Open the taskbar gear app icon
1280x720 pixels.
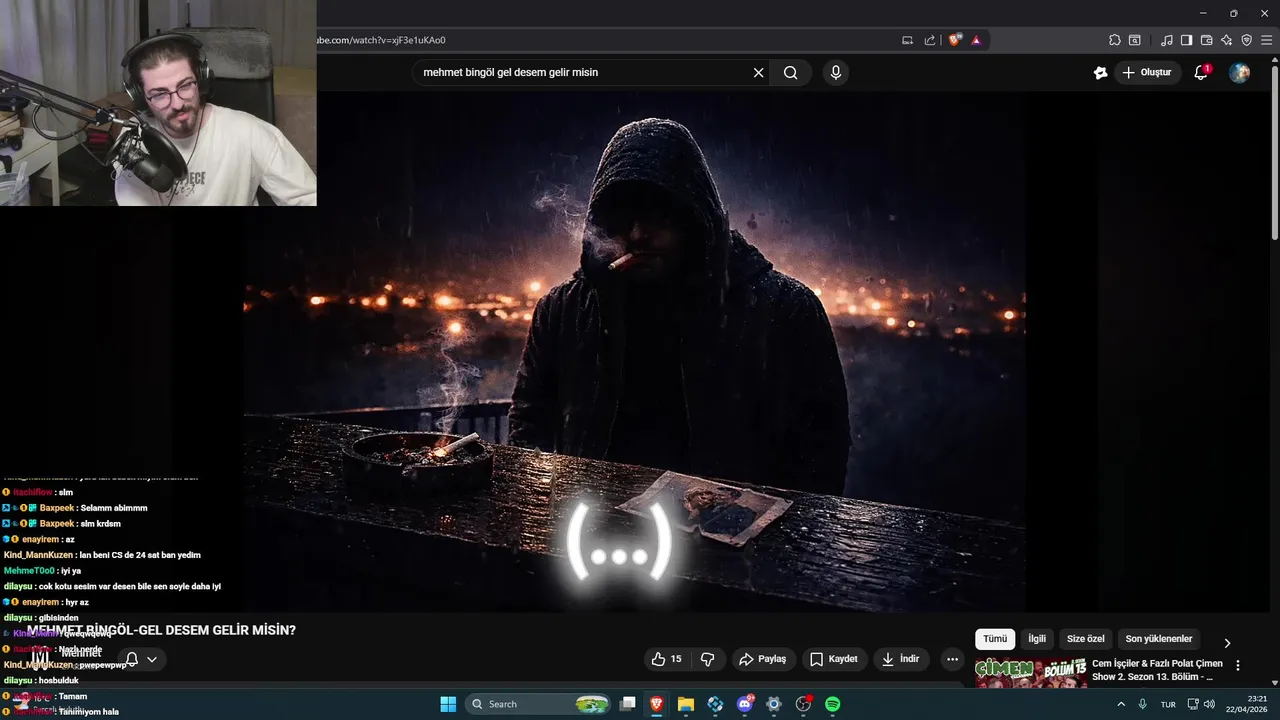[x=773, y=704]
